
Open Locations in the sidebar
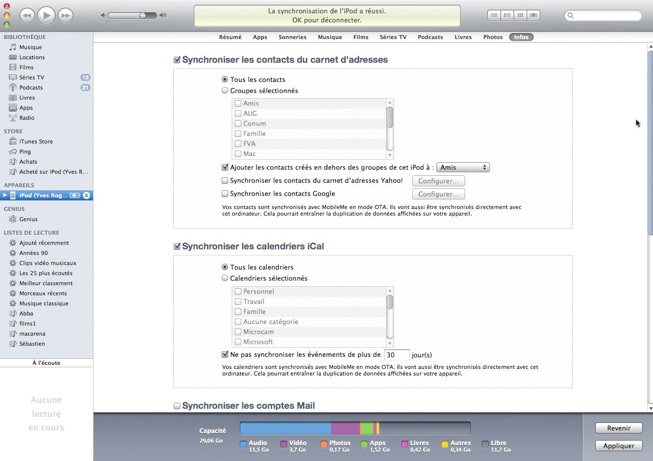coord(32,57)
